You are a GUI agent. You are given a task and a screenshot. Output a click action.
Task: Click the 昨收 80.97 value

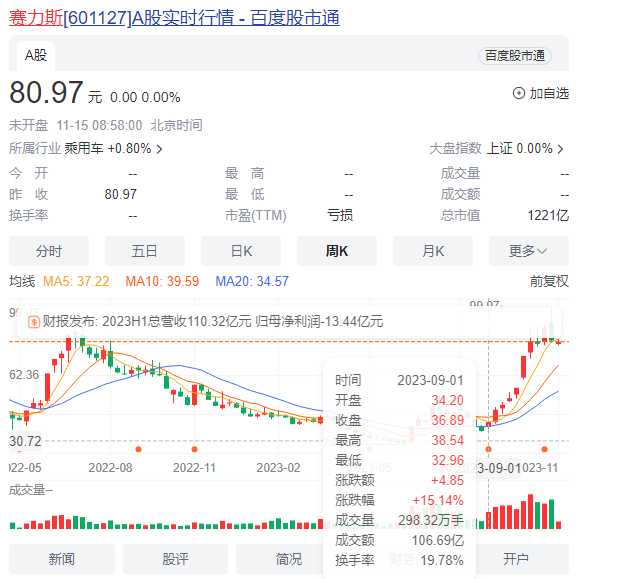coord(121,195)
